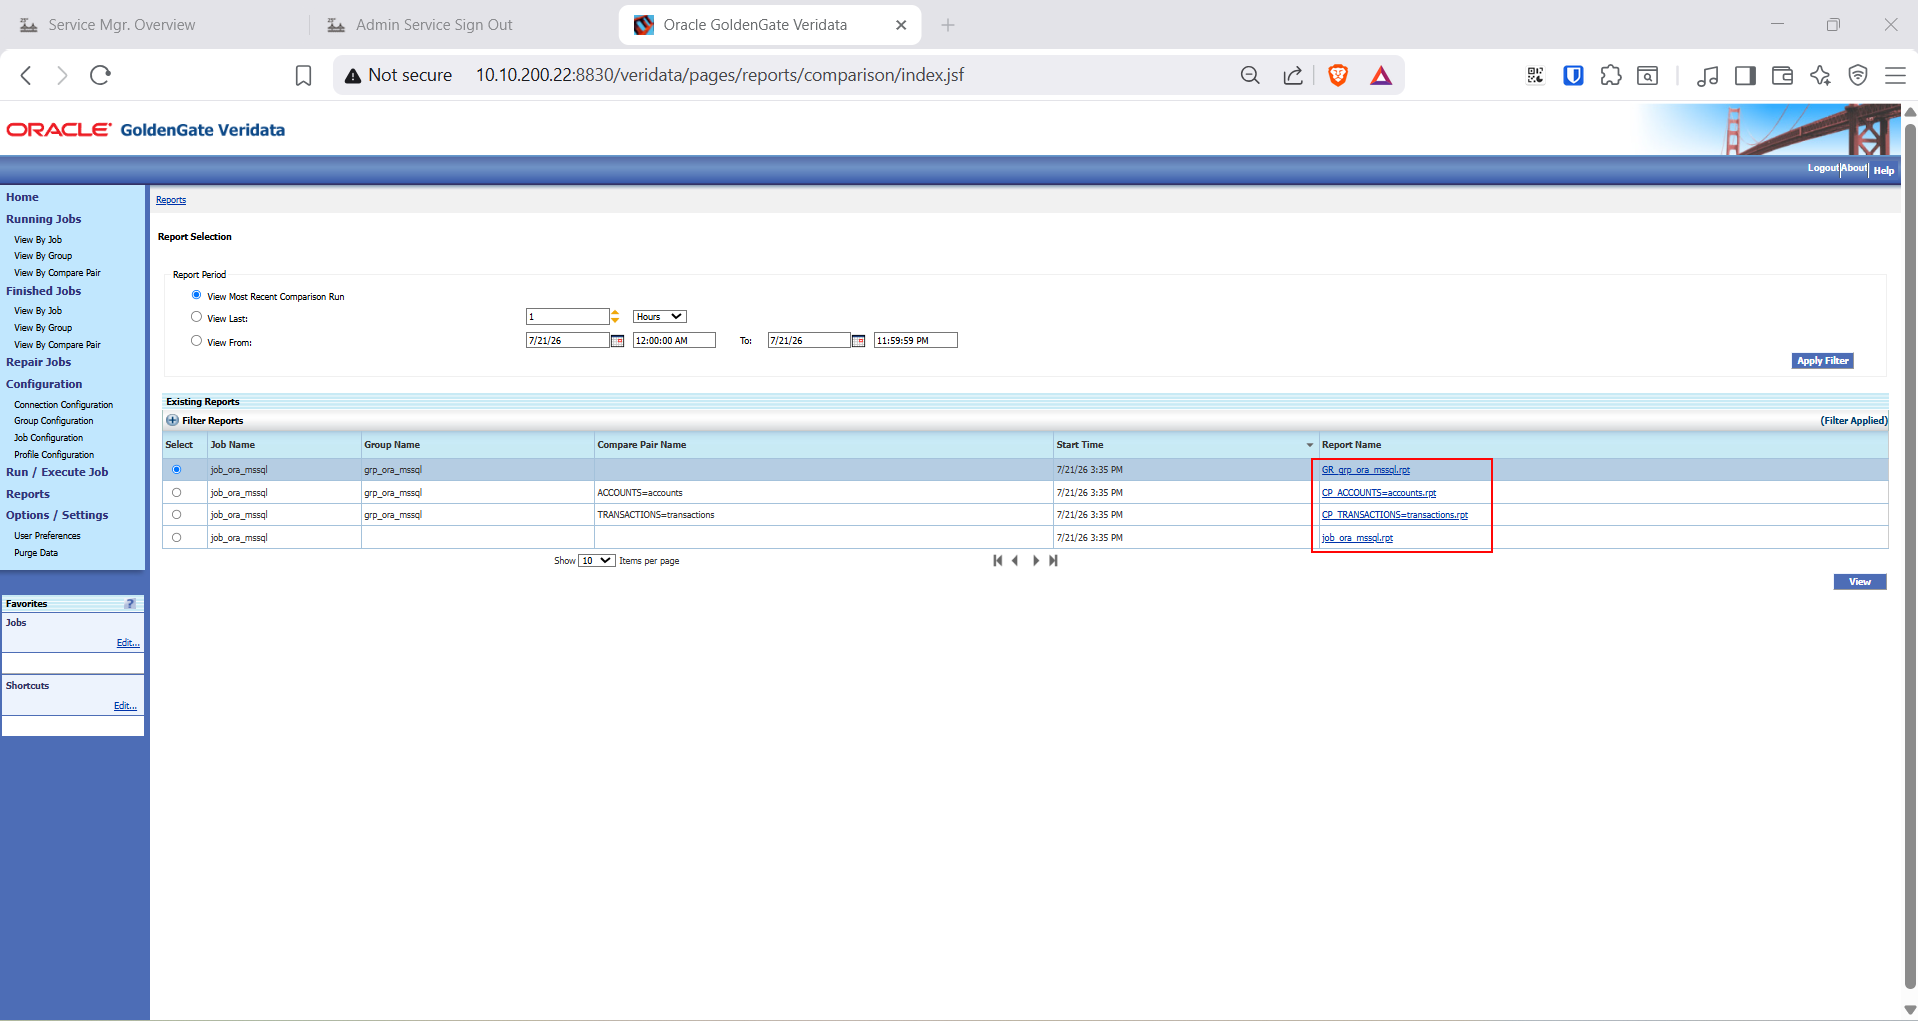Click the Favorites help question icon

(x=130, y=604)
